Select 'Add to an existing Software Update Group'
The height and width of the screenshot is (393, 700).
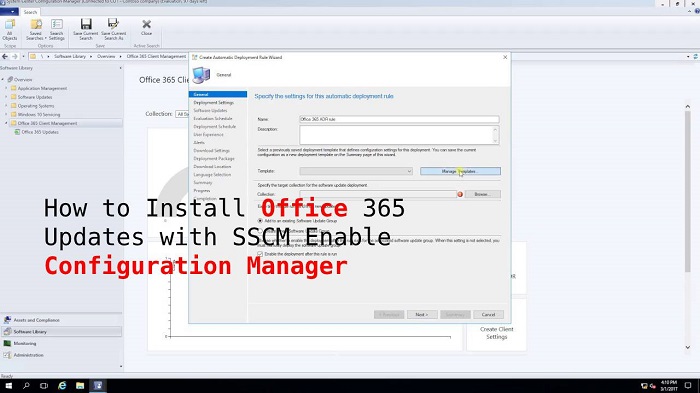(x=260, y=221)
